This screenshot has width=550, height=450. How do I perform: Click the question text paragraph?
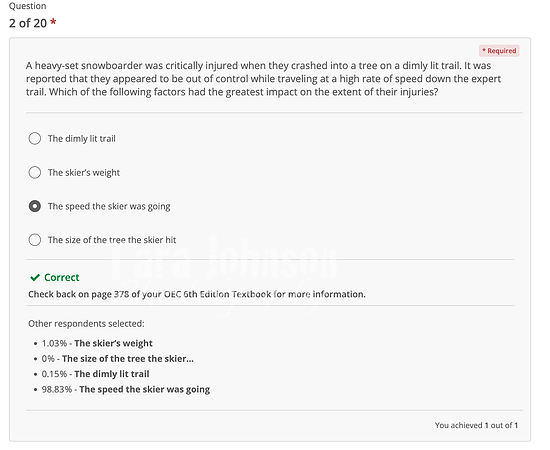[x=263, y=79]
